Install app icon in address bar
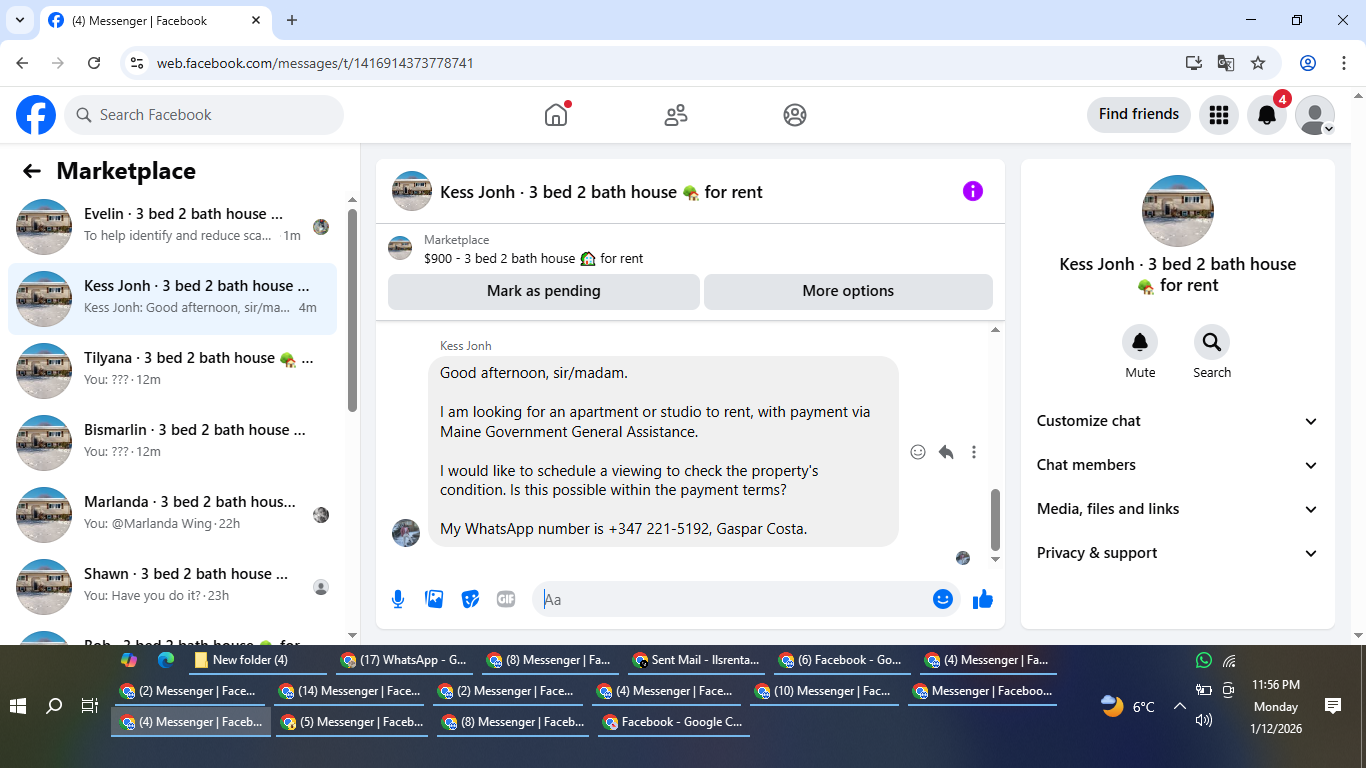This screenshot has width=1366, height=768. point(1194,63)
